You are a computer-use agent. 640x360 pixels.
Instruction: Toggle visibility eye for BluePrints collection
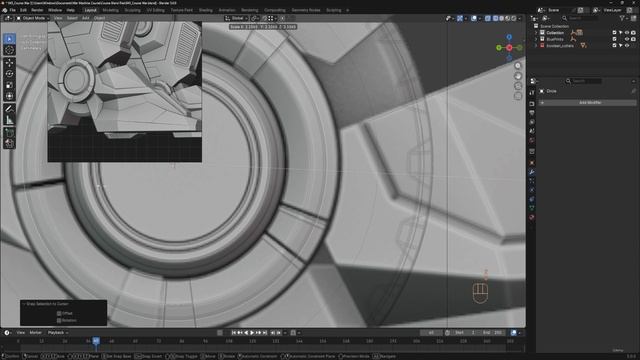pos(627,39)
